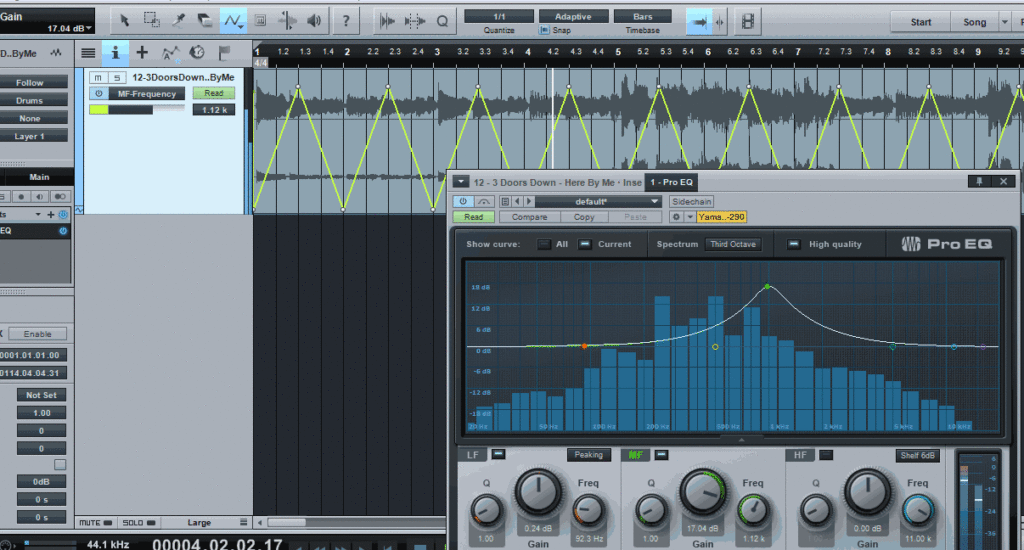Open dropdown arrow beside Pro EQ gear
The image size is (1024, 550).
[x=690, y=217]
